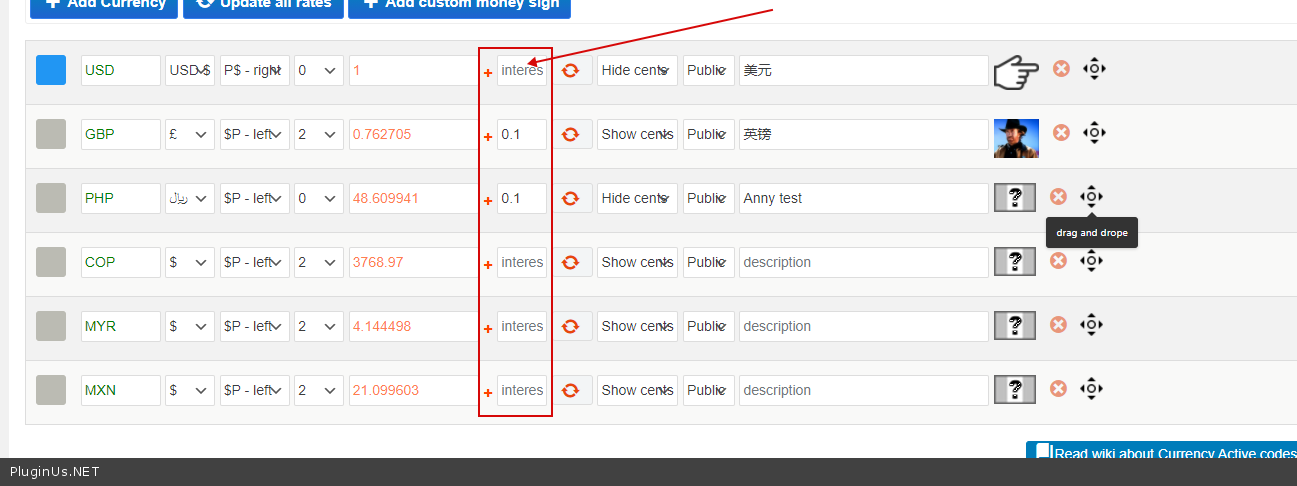Select the question mark flag for PHP
This screenshot has height=486, width=1297.
[x=1014, y=198]
